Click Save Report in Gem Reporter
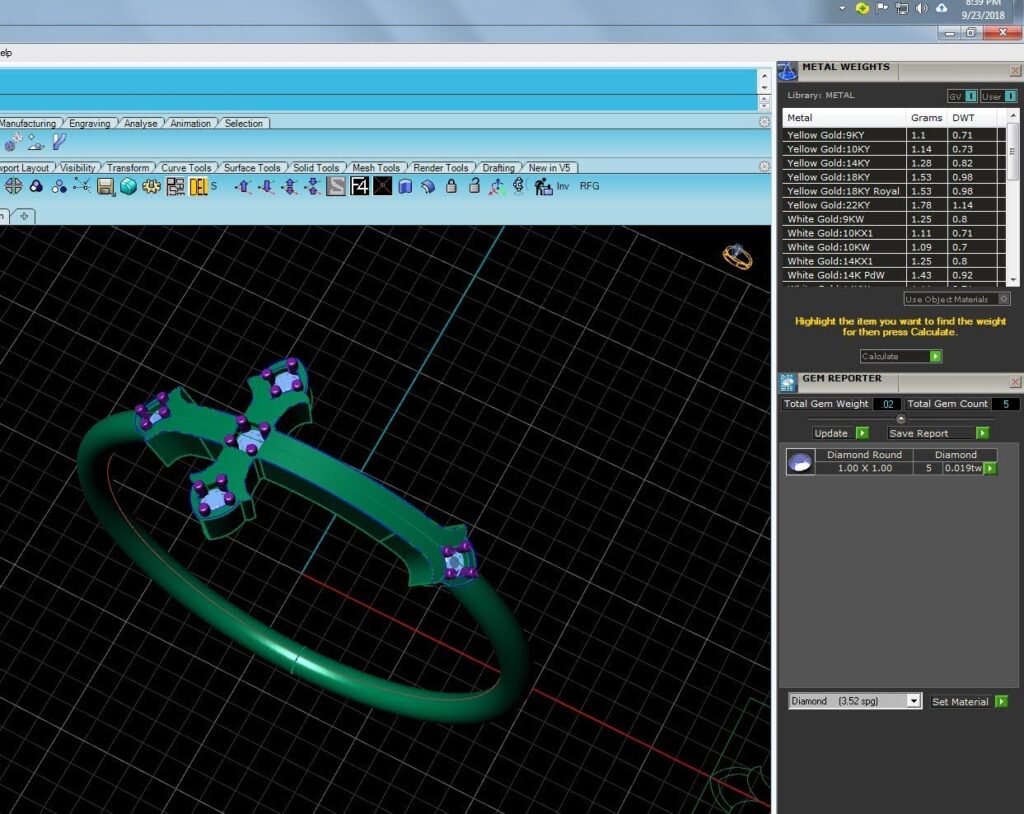The width and height of the screenshot is (1024, 814). pyautogui.click(x=938, y=433)
